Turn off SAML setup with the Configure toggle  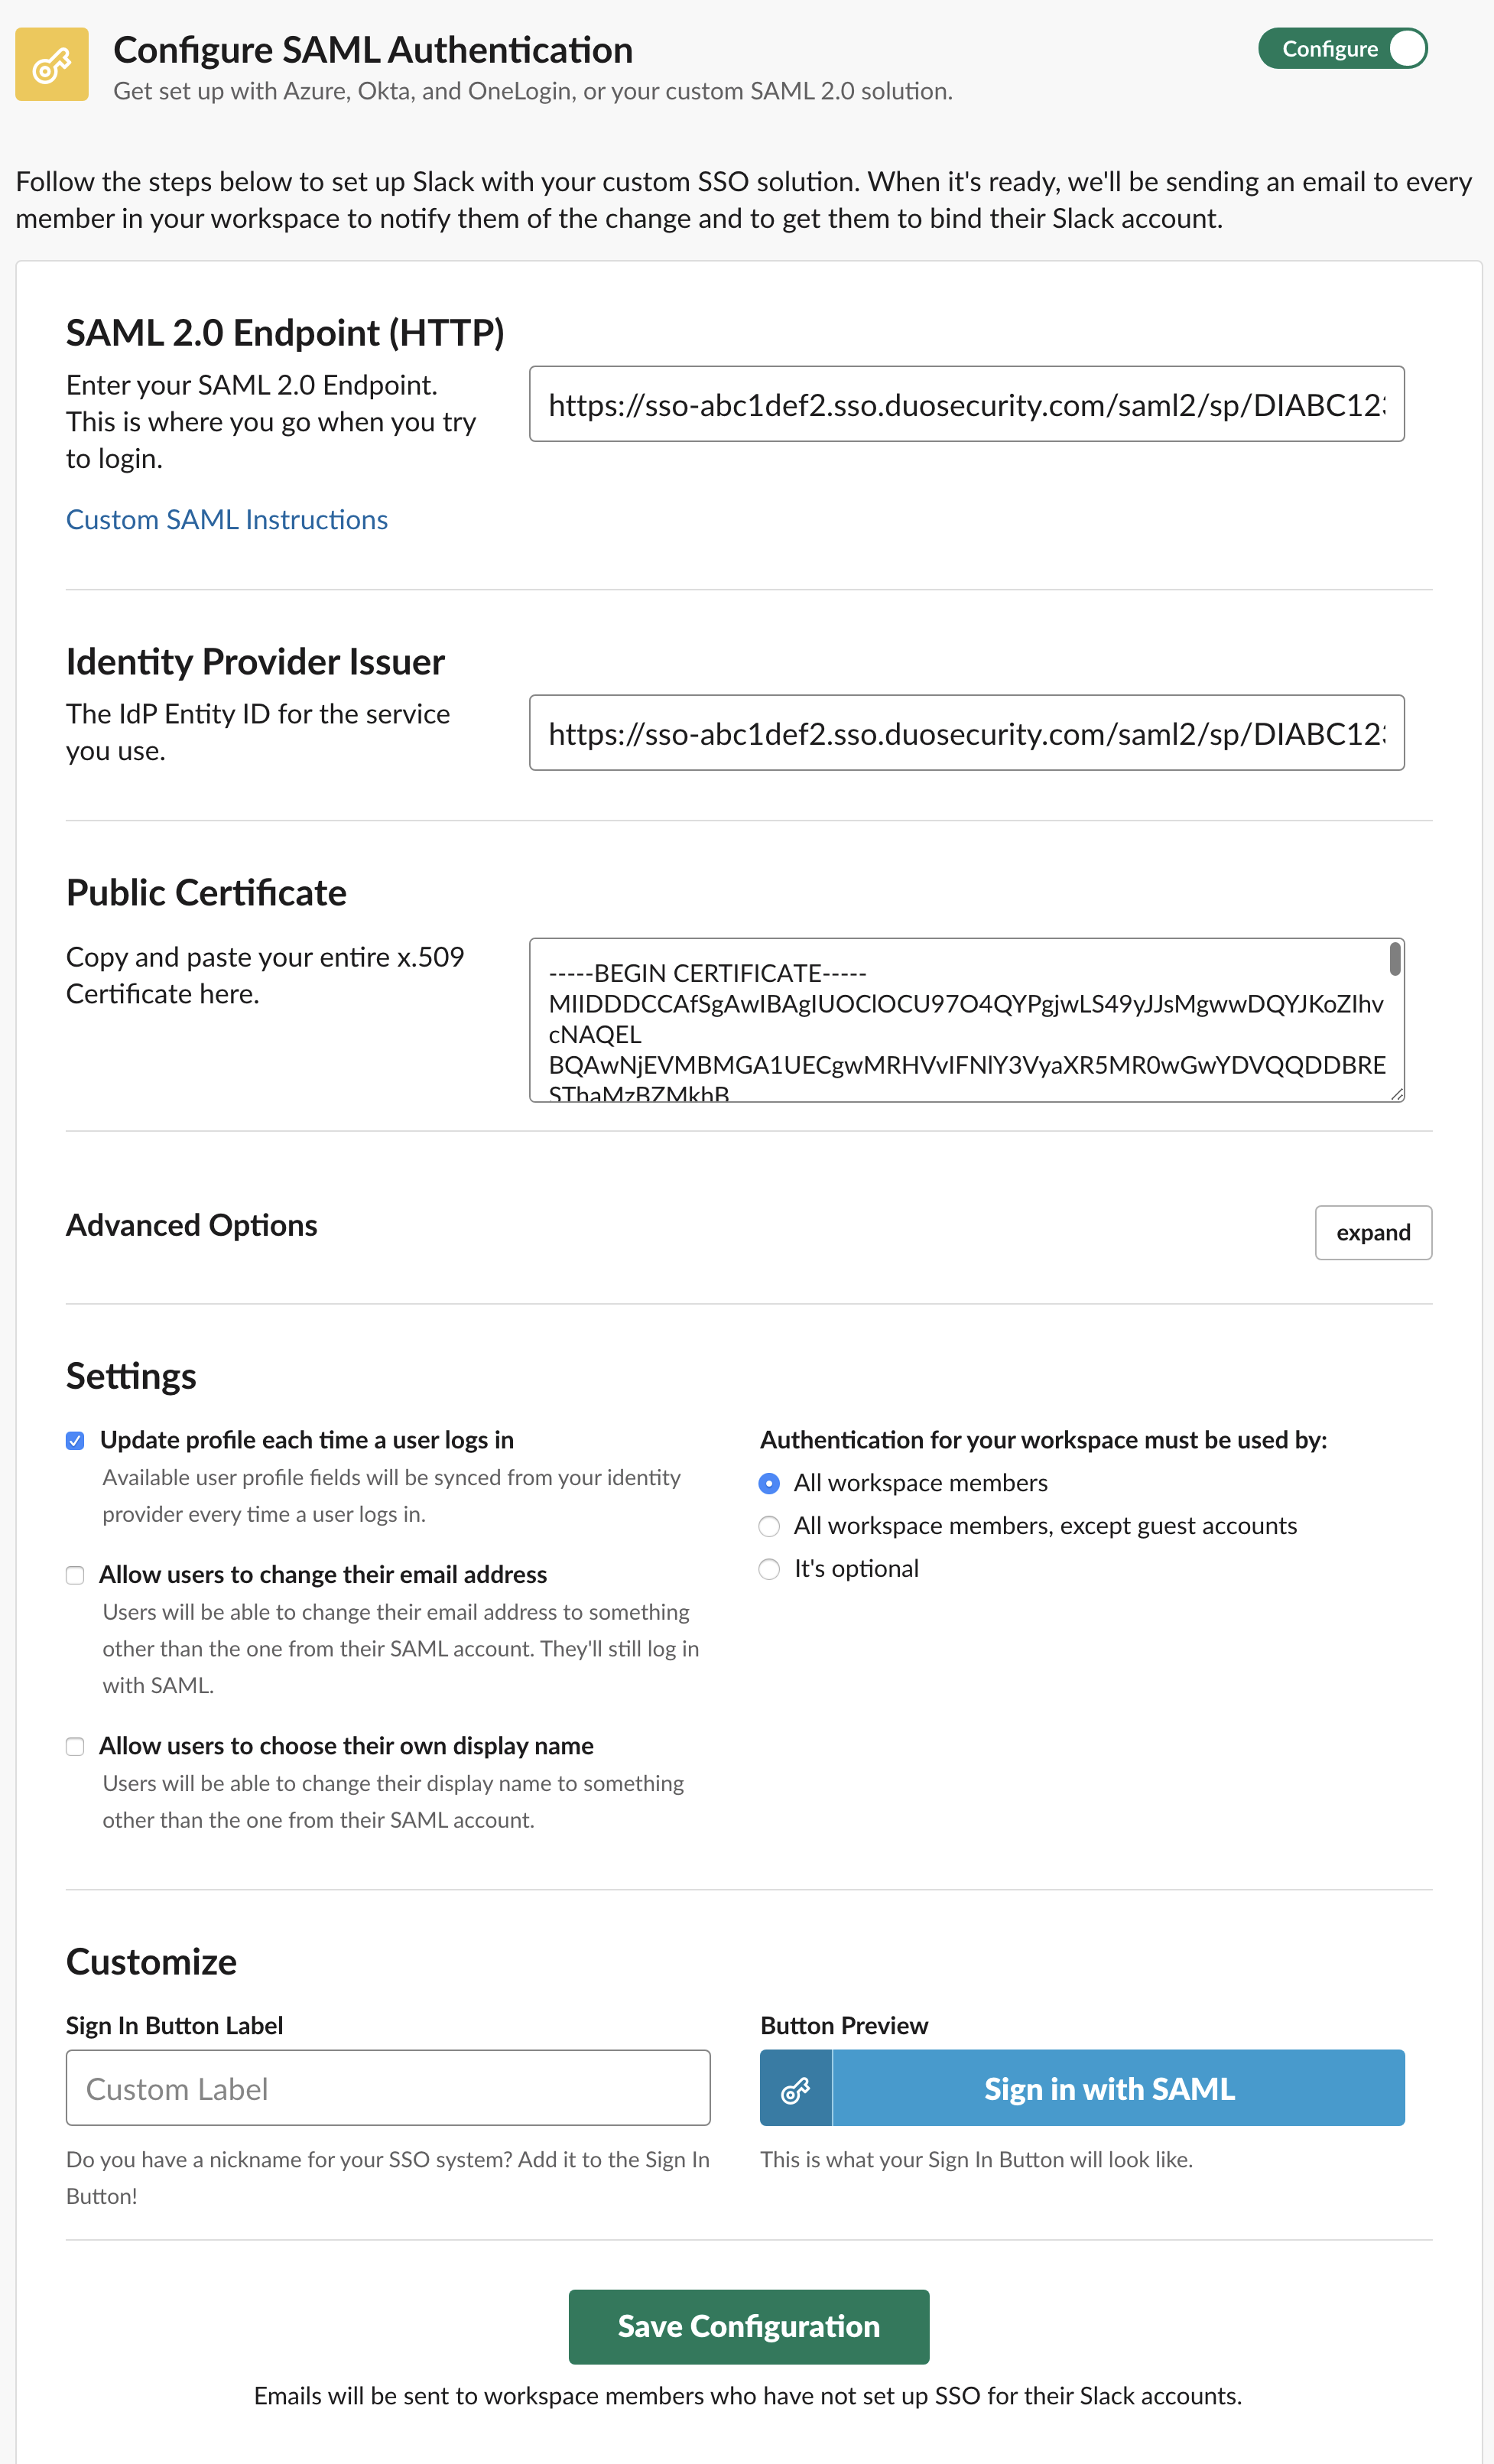1343,48
